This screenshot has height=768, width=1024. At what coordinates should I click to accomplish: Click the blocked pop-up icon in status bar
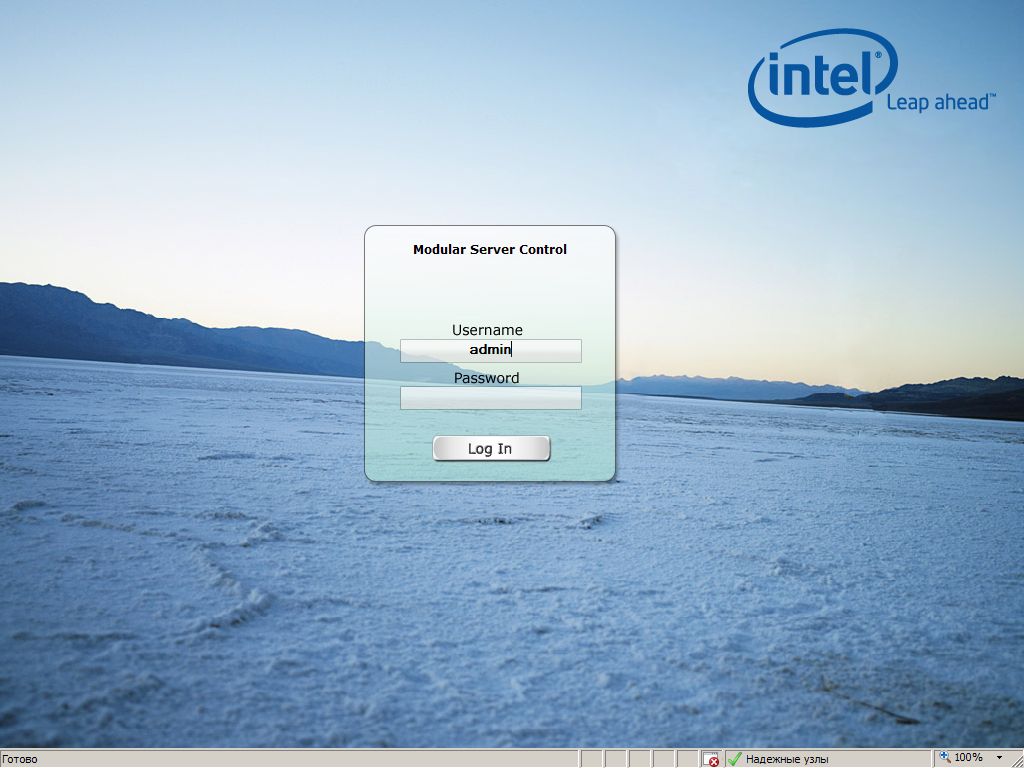coord(711,759)
